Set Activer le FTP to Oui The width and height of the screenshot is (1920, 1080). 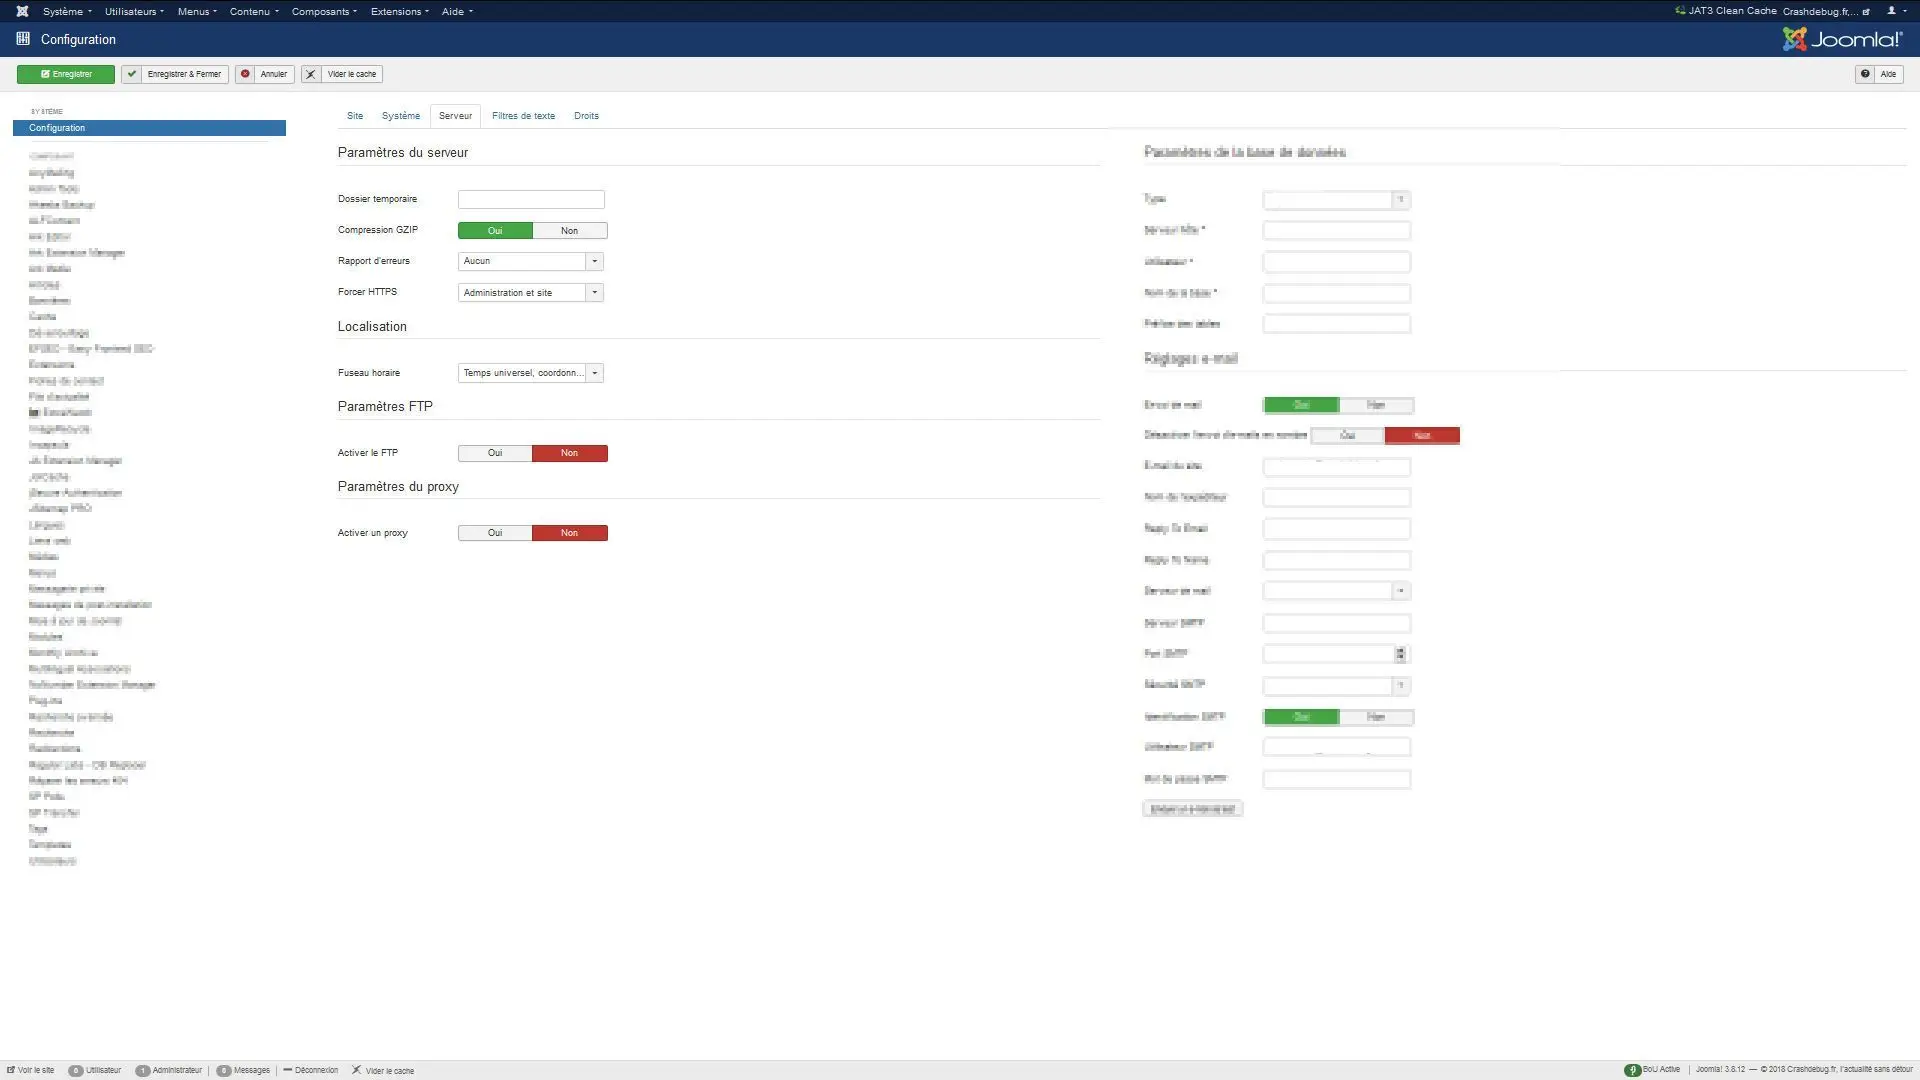pos(495,453)
